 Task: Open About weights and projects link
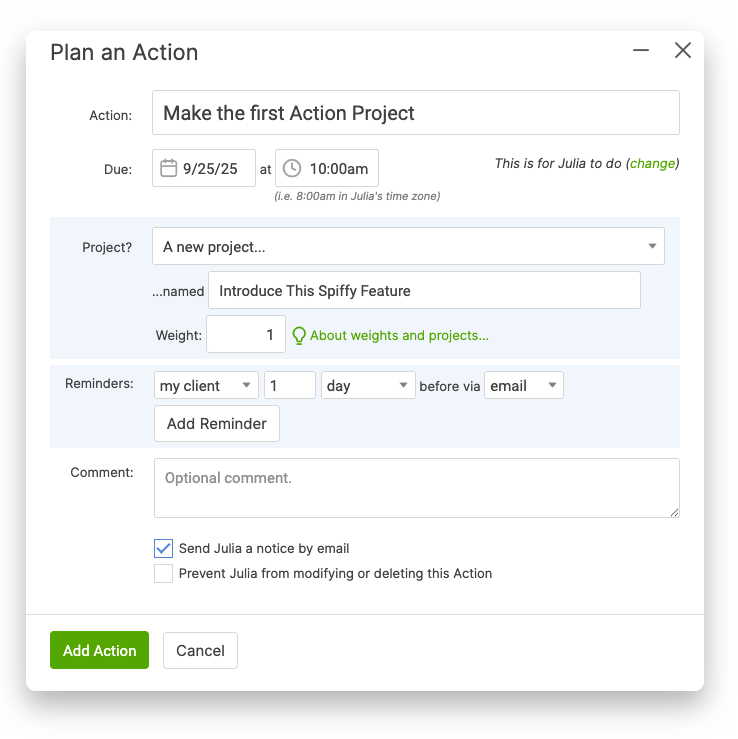(399, 336)
